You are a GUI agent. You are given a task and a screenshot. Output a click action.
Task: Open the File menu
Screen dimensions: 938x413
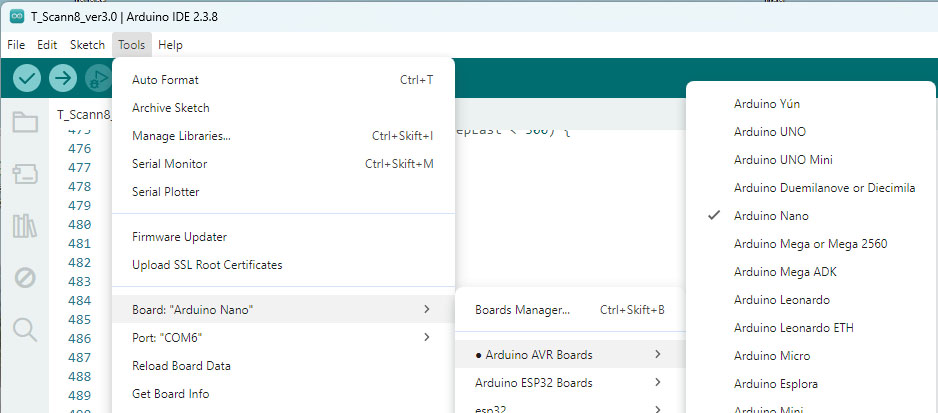[x=16, y=45]
